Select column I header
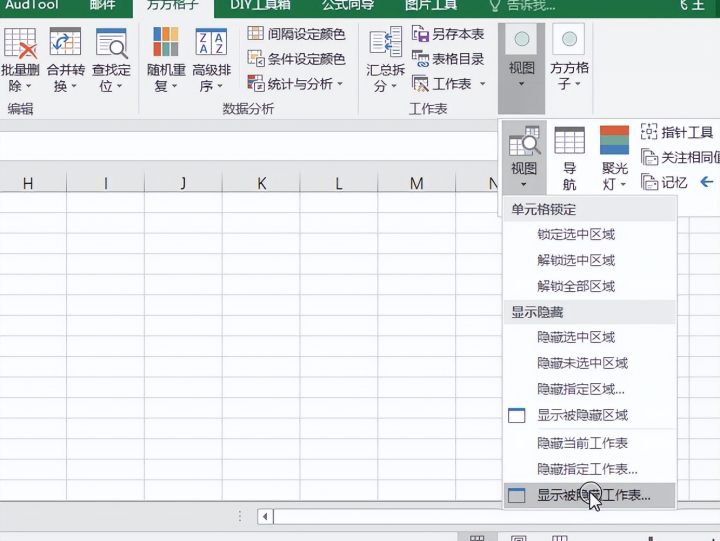Image resolution: width=720 pixels, height=541 pixels. 106,183
